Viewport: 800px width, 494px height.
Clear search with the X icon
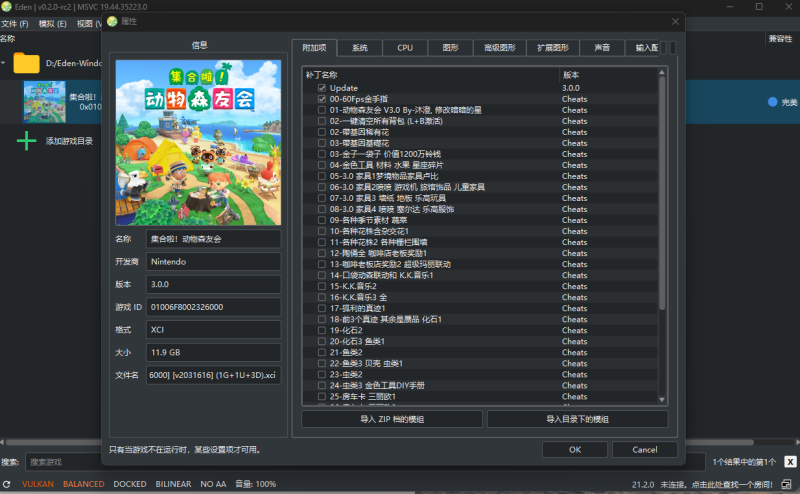pos(790,462)
